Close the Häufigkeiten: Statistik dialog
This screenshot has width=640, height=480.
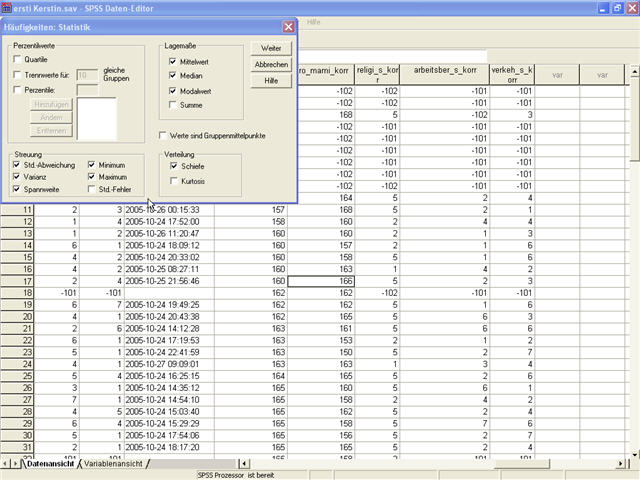(x=288, y=27)
